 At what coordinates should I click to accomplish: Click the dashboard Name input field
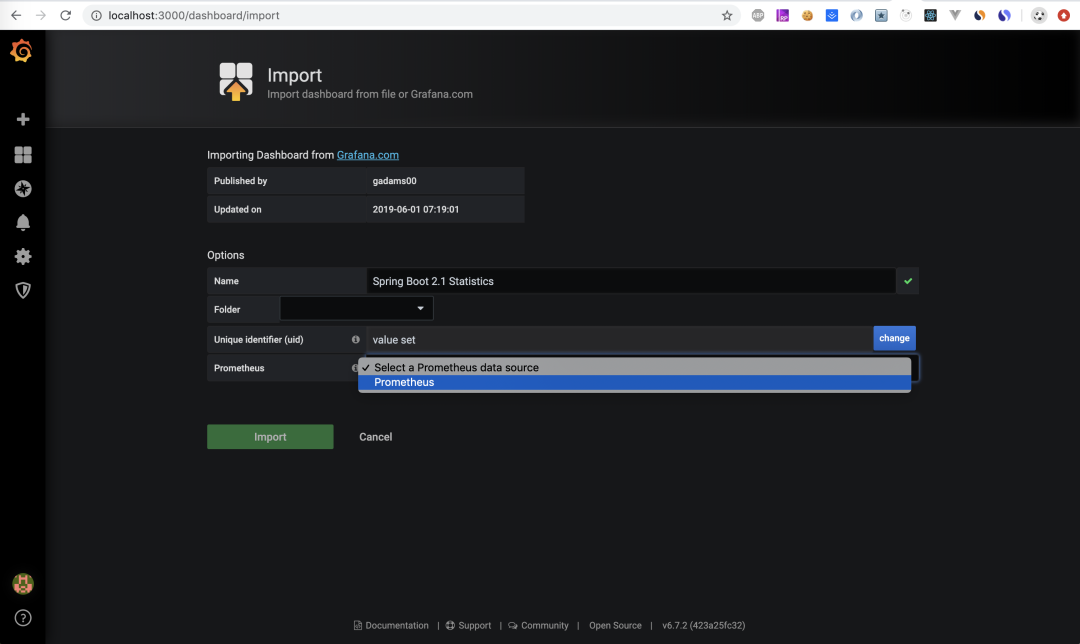click(x=631, y=281)
